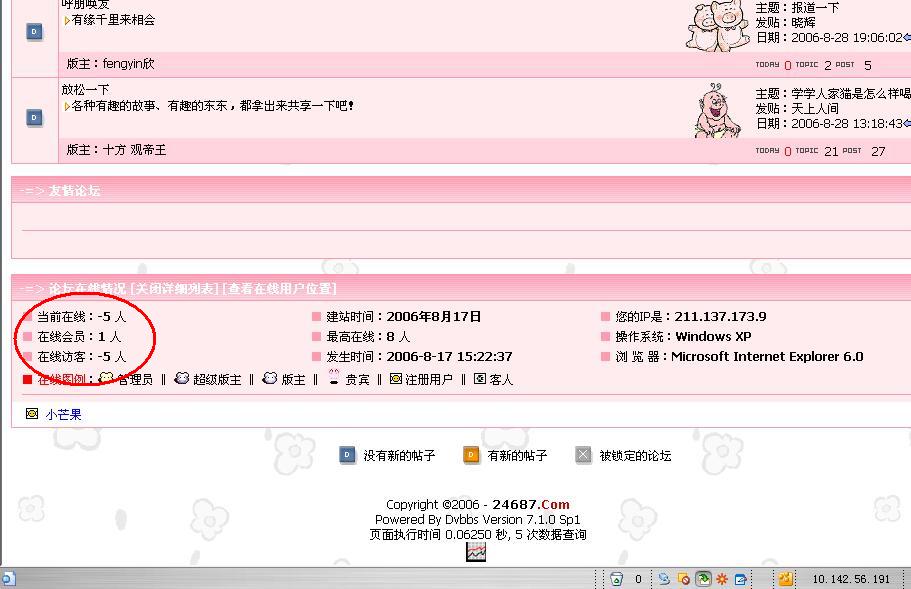
Task: Click the orange sun icon in status bar
Action: [x=721, y=579]
